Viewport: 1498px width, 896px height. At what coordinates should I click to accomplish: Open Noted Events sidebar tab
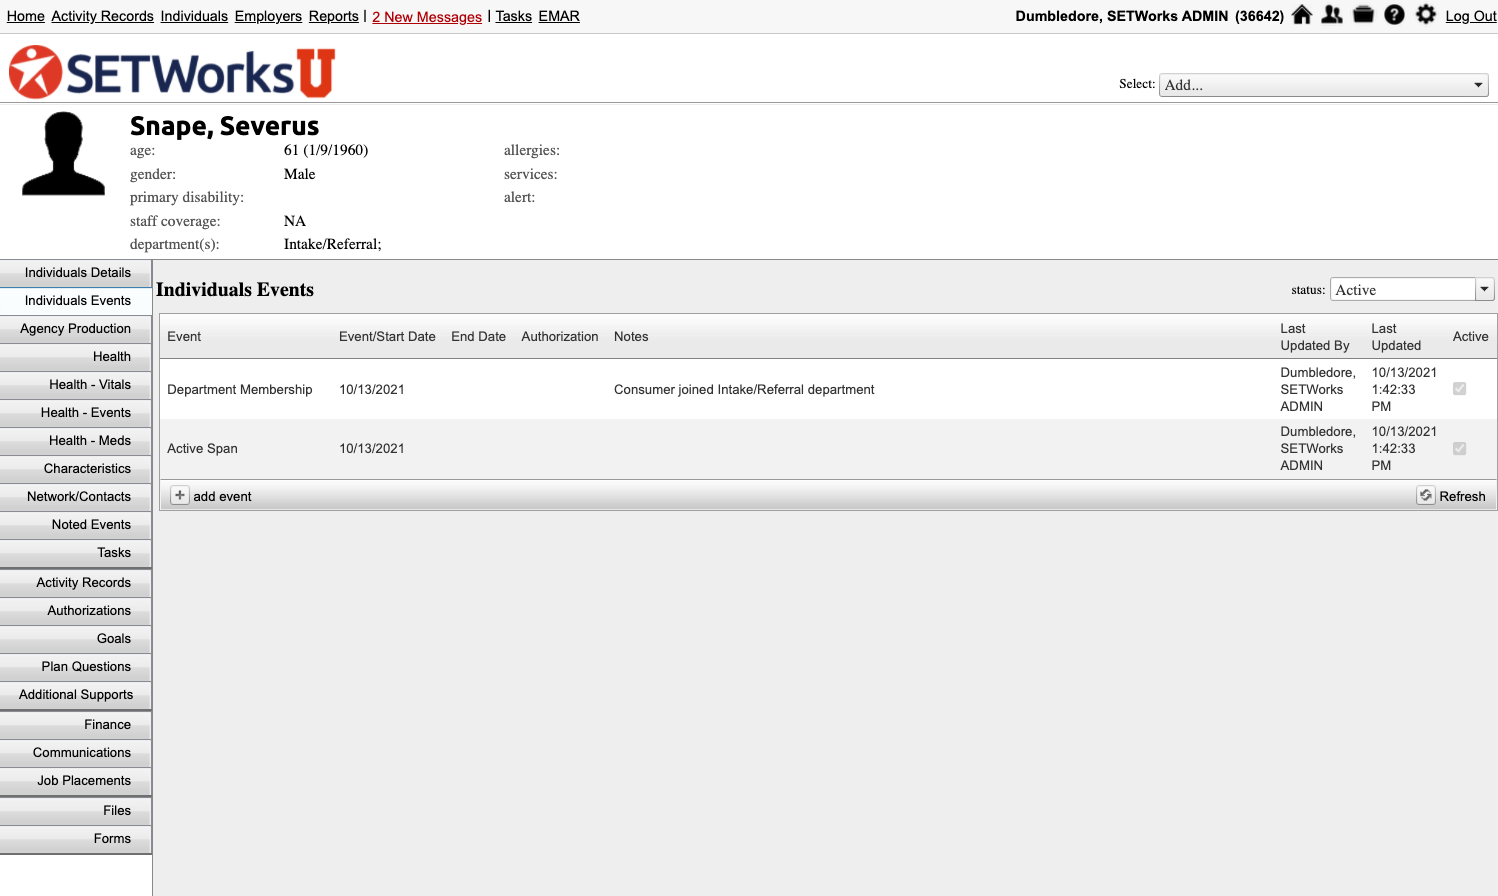tap(76, 524)
